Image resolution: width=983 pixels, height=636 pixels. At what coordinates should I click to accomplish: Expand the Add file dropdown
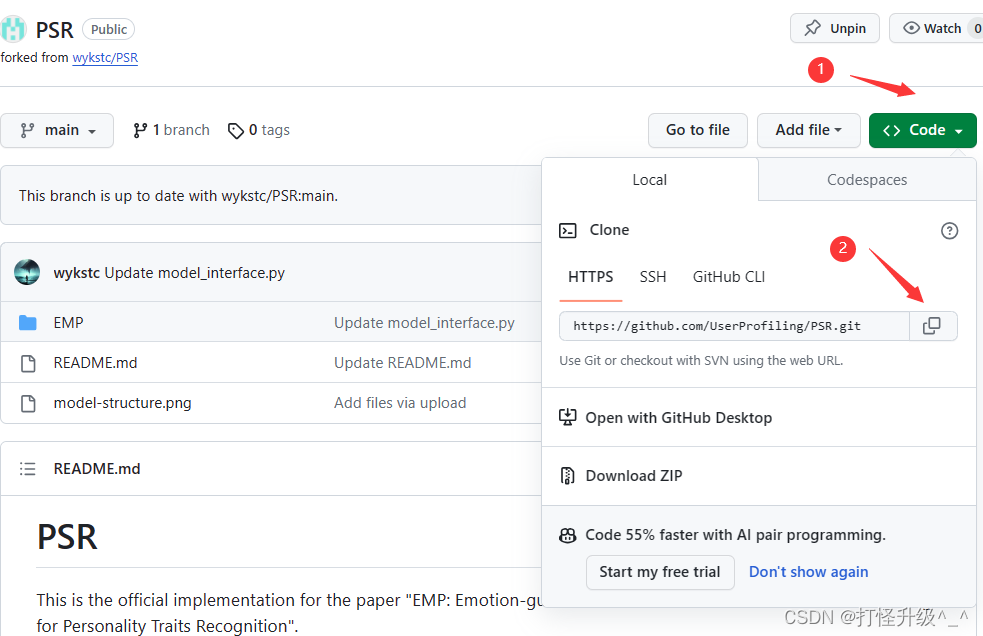click(808, 130)
